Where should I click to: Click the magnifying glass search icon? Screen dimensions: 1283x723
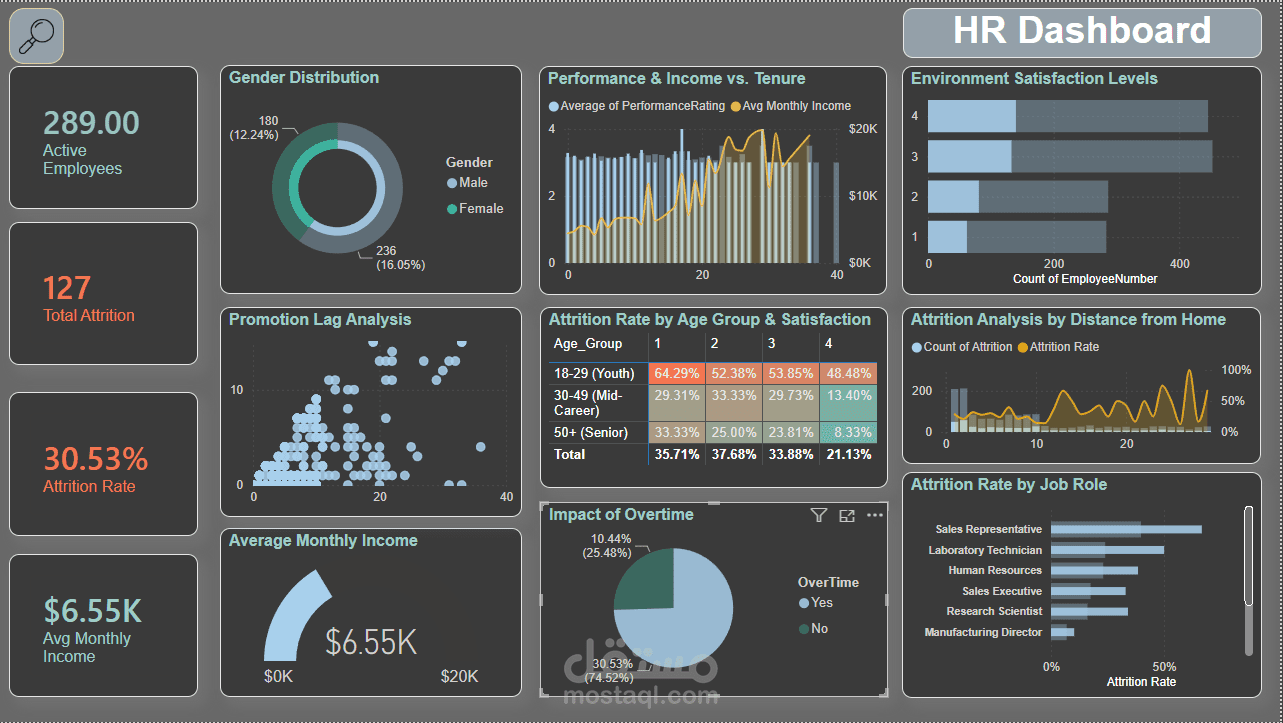point(36,35)
